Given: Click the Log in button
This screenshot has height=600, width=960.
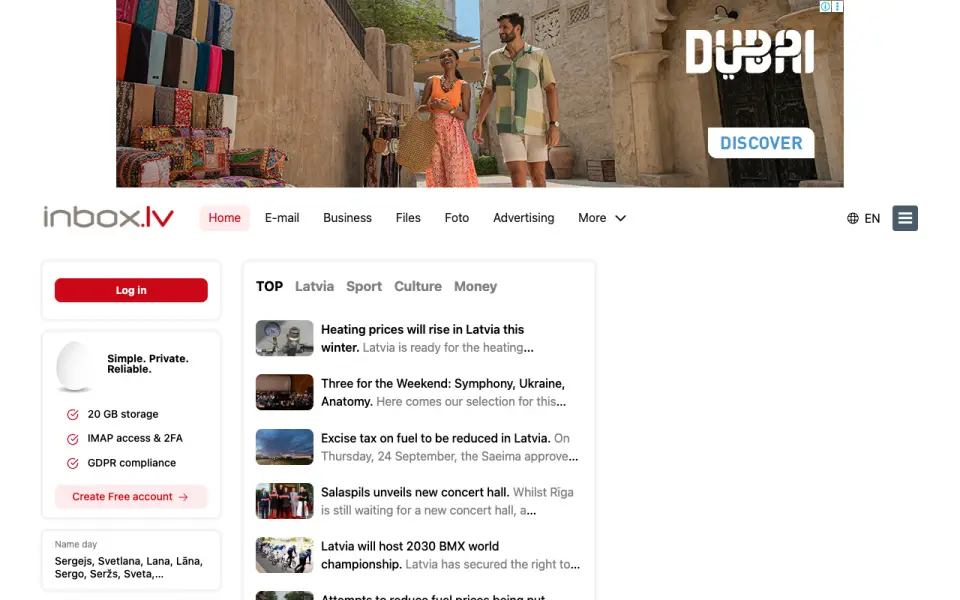Looking at the screenshot, I should coord(131,290).
